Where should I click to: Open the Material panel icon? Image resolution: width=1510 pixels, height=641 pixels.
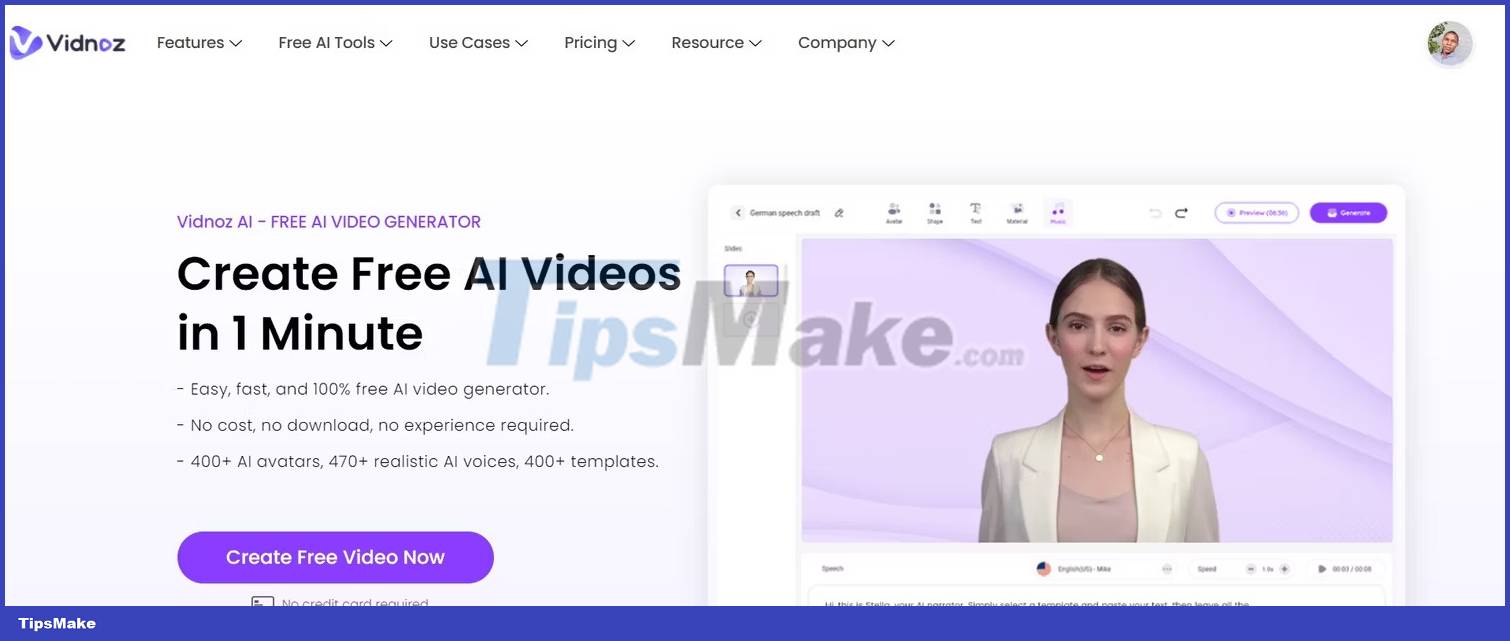(1017, 211)
